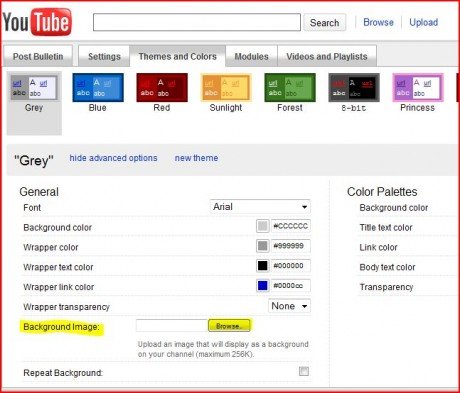Image resolution: width=460 pixels, height=393 pixels.
Task: Pick the Sunlight theme thumbnail
Action: coord(226,88)
